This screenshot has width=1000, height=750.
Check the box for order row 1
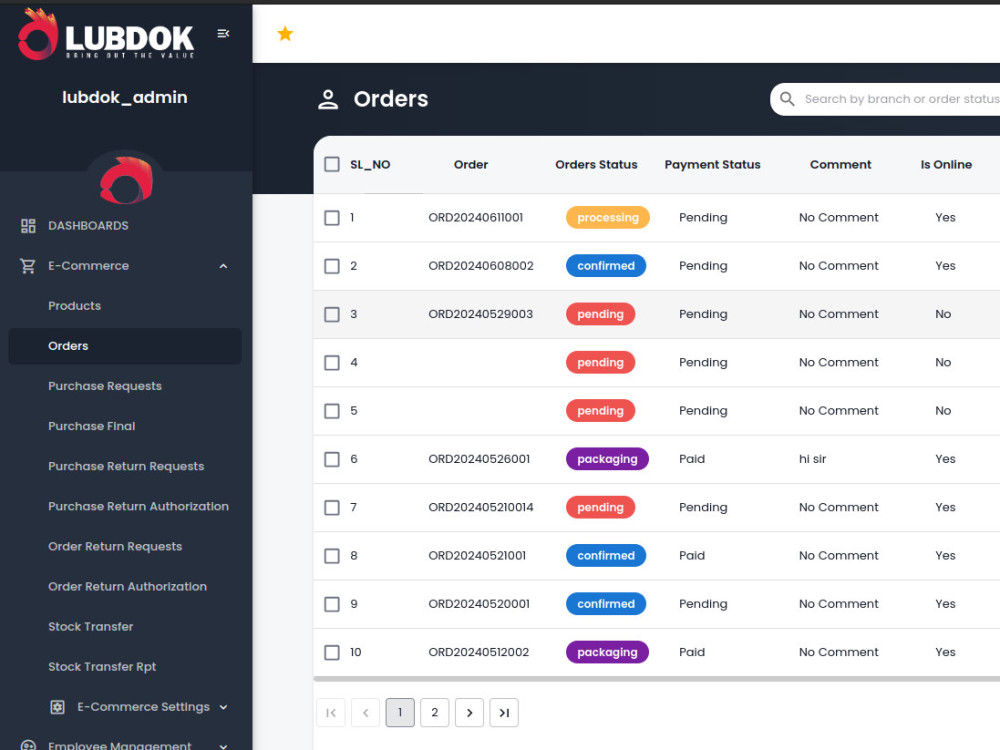coord(332,218)
